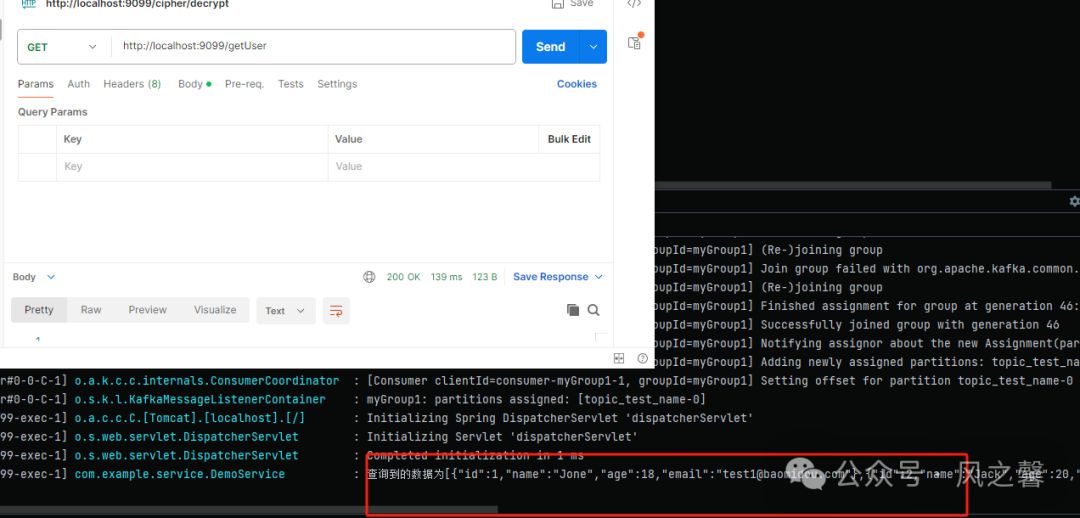Open the Cookies link
Image resolution: width=1080 pixels, height=518 pixels.
[577, 84]
